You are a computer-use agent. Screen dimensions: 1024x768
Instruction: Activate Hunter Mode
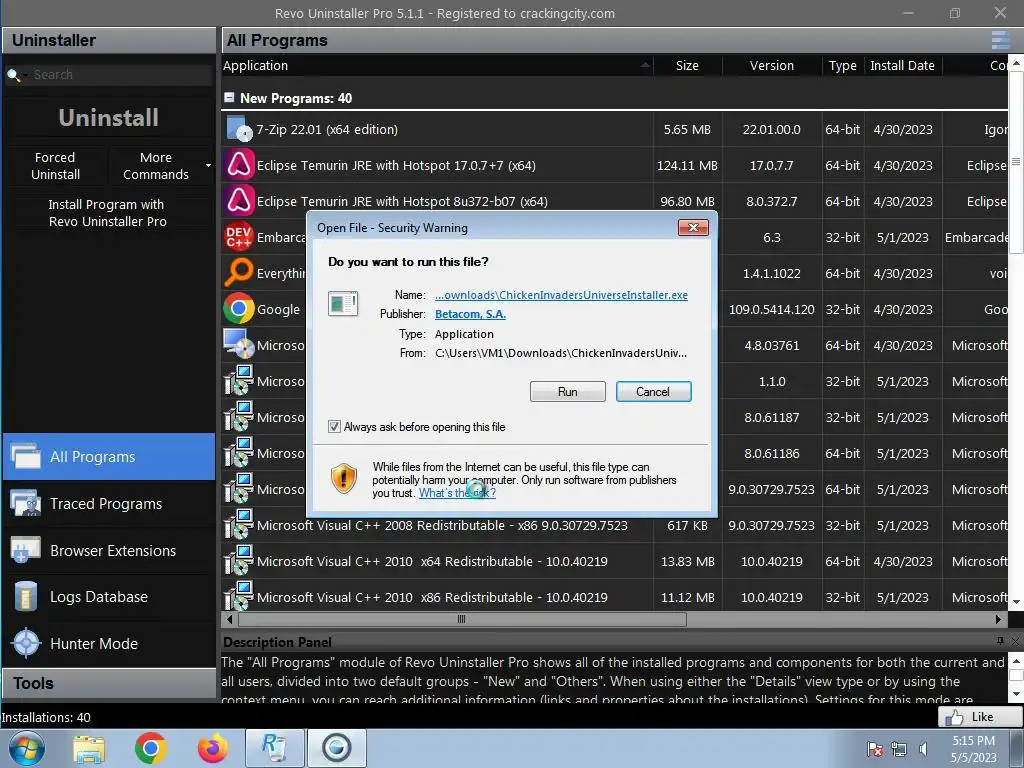tap(109, 643)
